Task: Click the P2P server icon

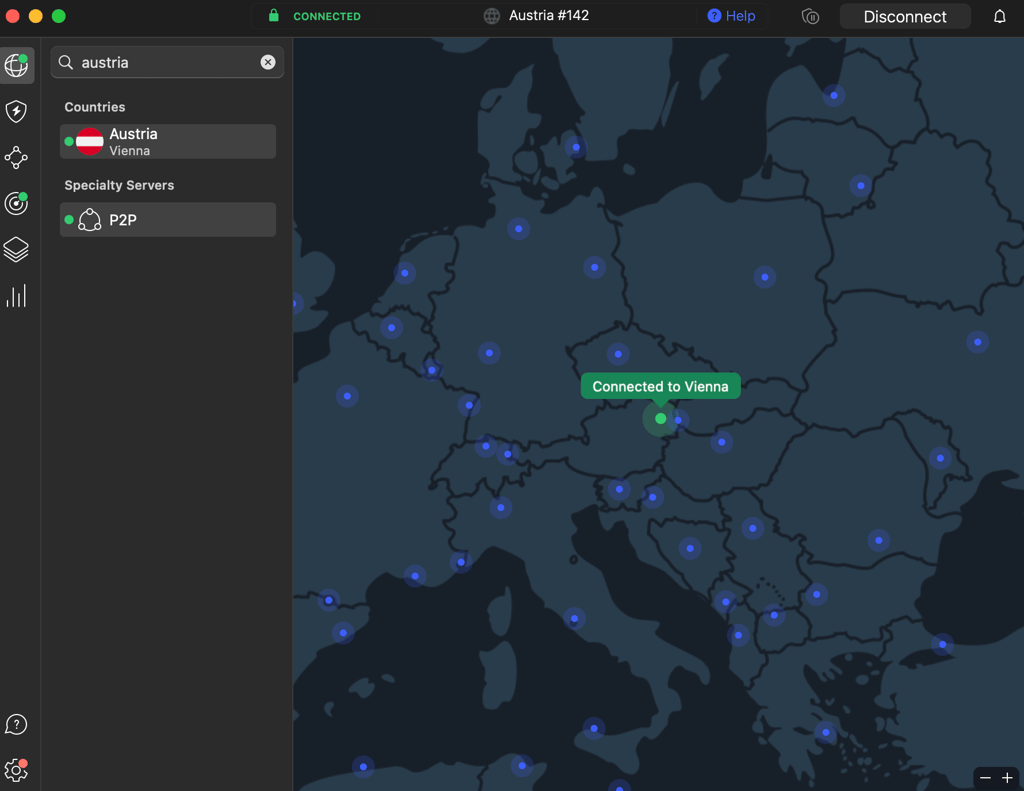Action: click(x=89, y=220)
